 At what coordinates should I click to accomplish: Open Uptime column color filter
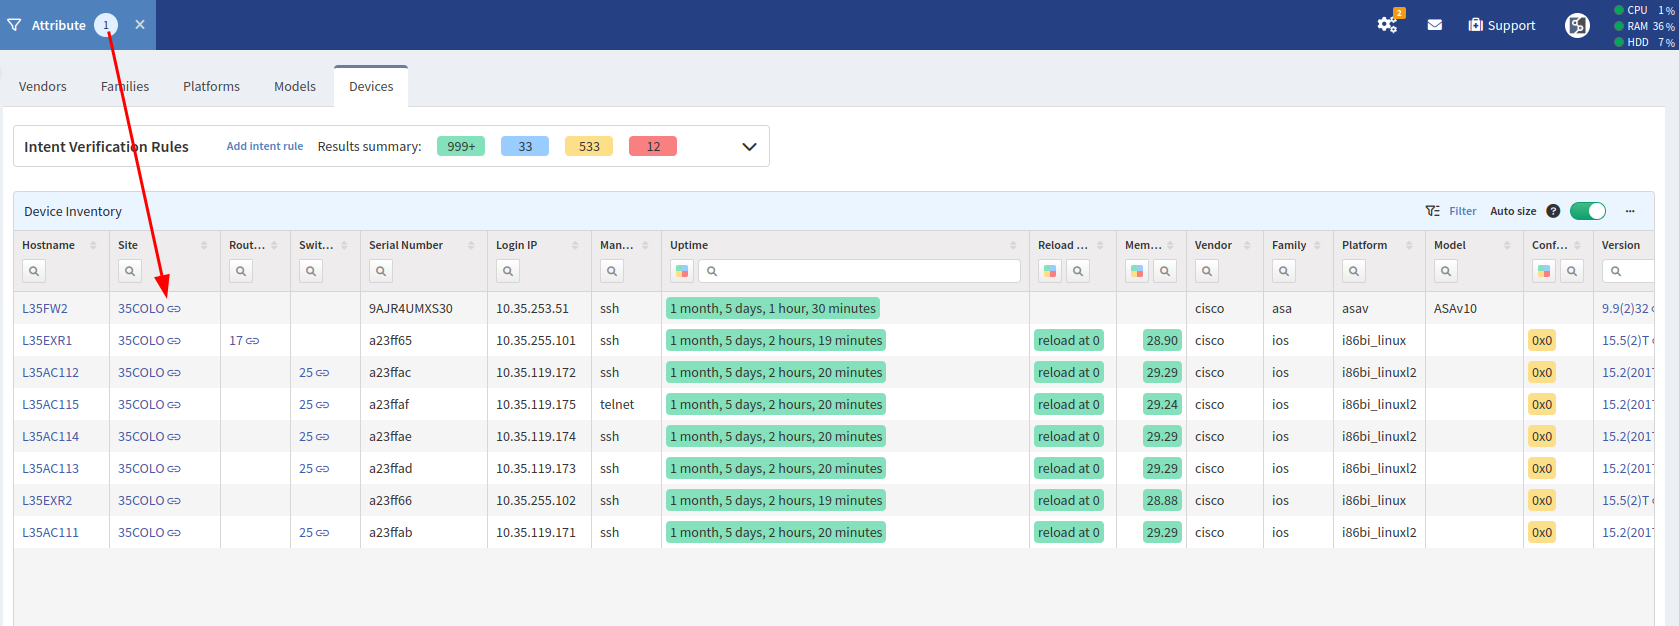pyautogui.click(x=682, y=271)
